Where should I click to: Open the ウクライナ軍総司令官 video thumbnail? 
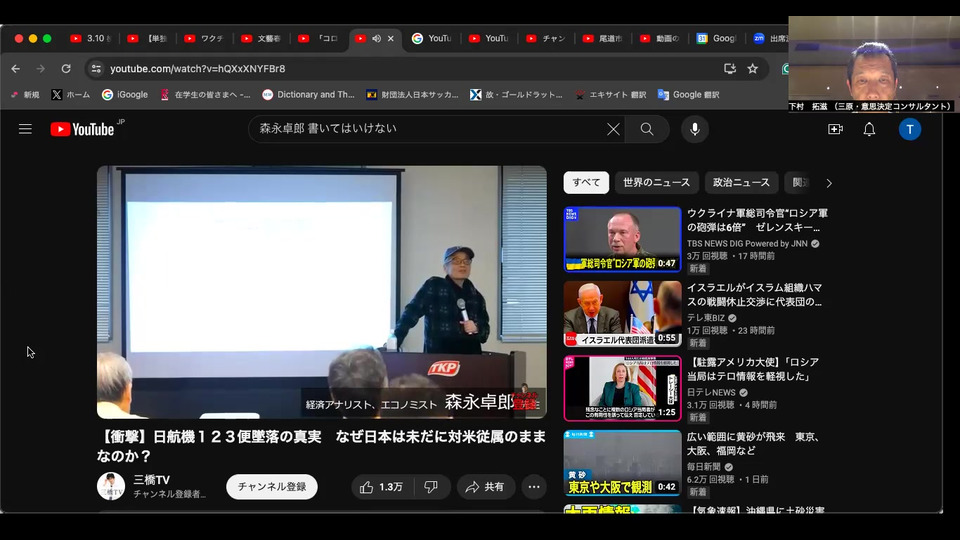pyautogui.click(x=622, y=239)
